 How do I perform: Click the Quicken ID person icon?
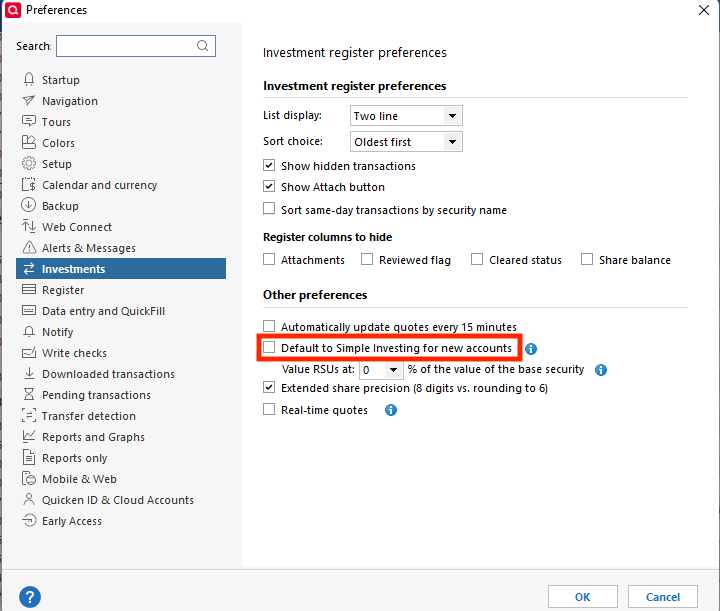click(x=29, y=499)
